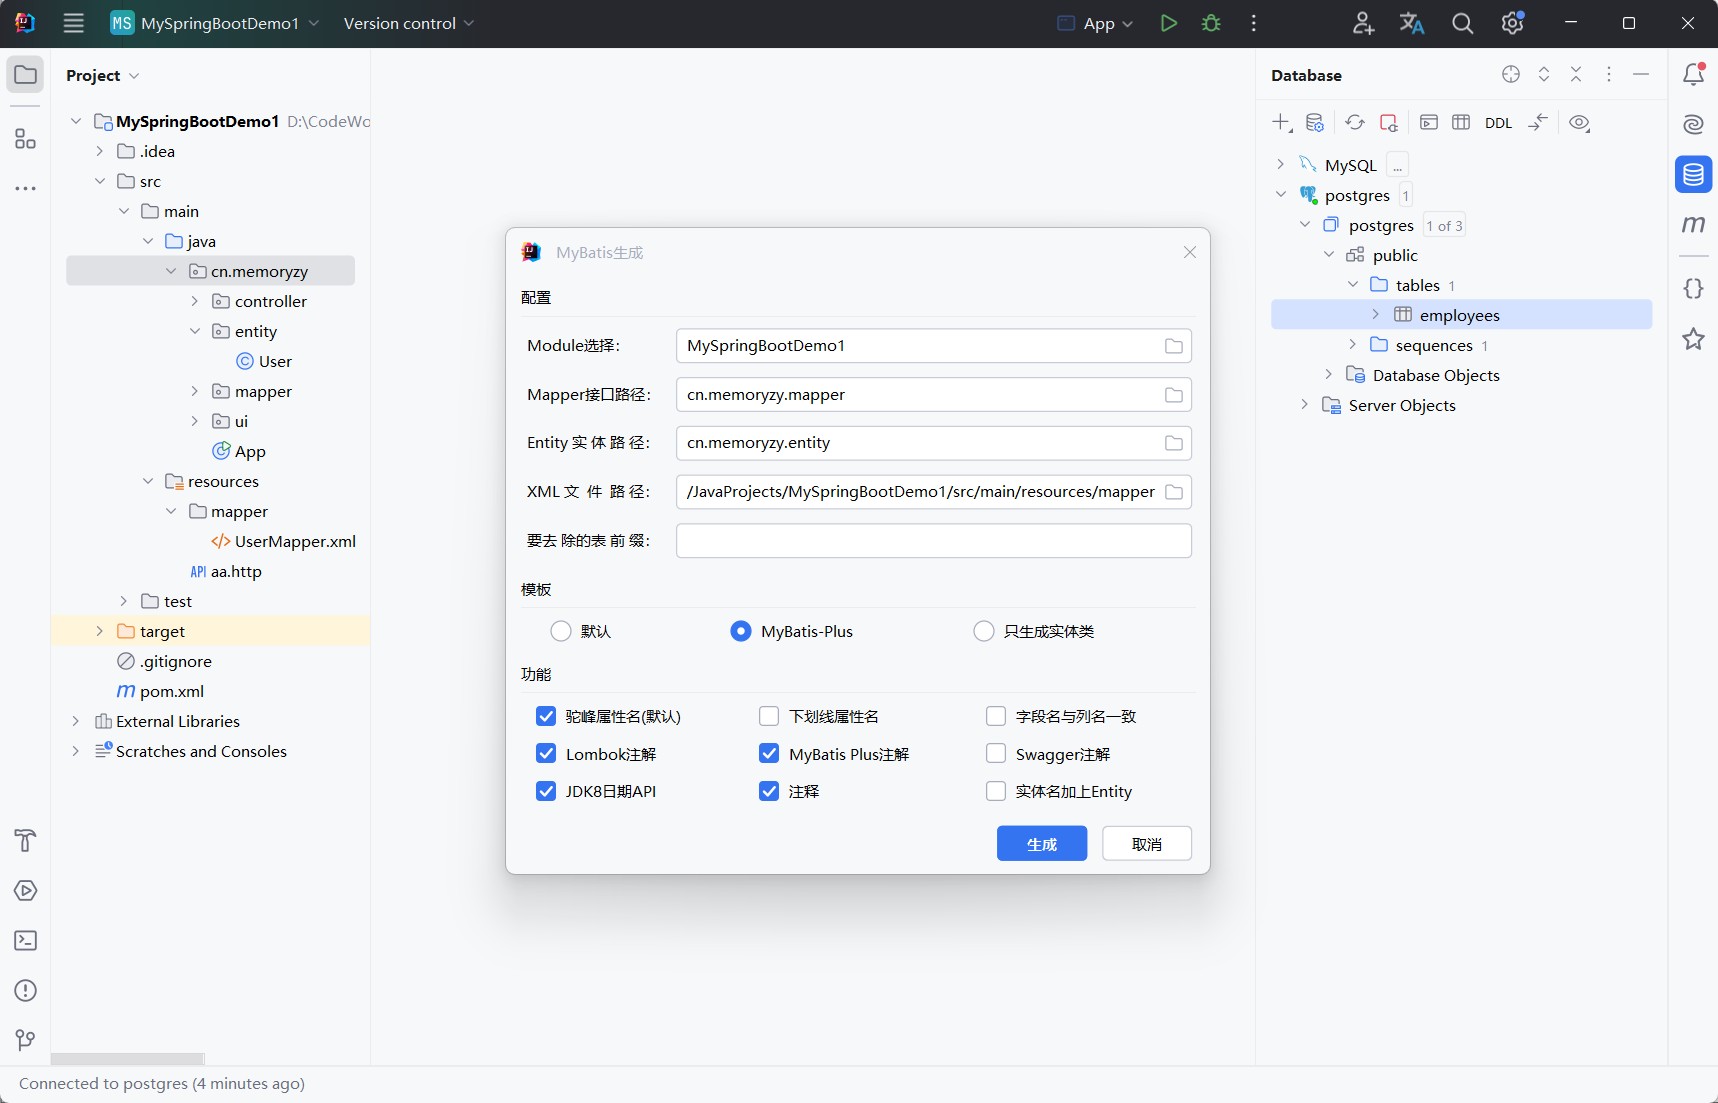Open the Project tool window icon
Viewport: 1718px width, 1103px height.
coord(25,75)
